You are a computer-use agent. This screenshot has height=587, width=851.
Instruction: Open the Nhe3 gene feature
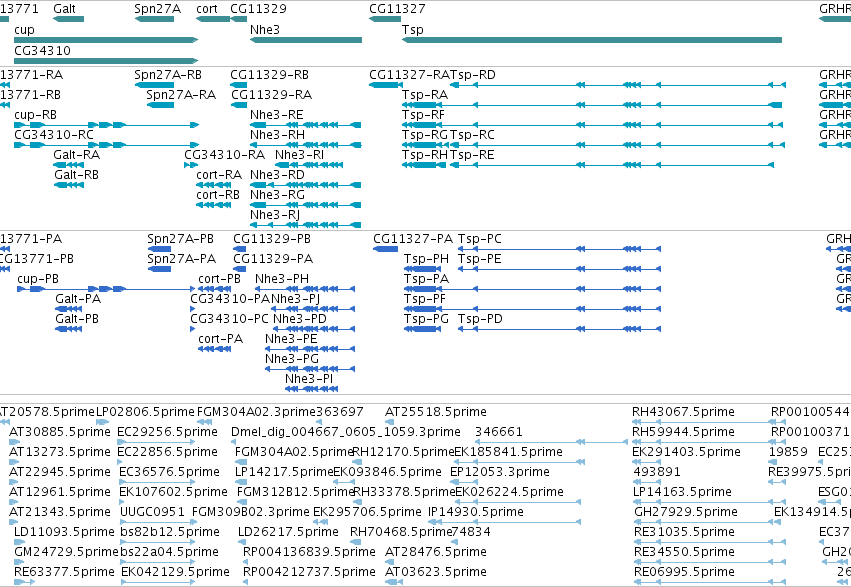[306, 40]
